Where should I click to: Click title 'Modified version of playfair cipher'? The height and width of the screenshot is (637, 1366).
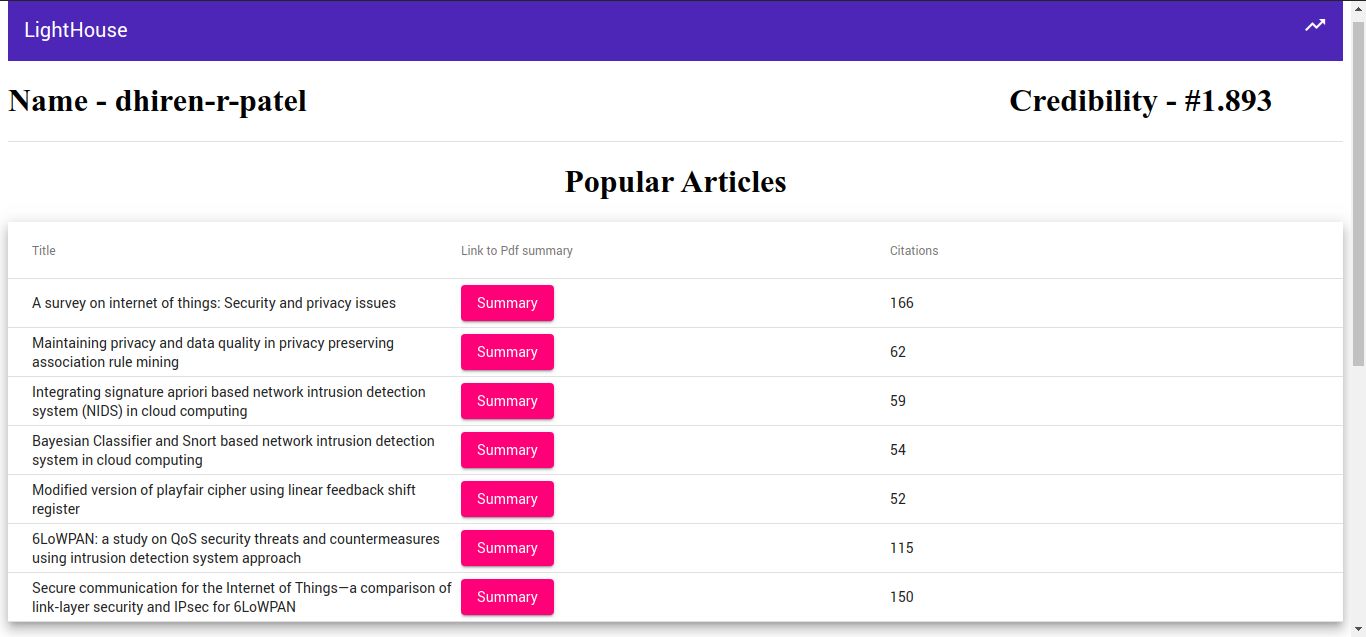[224, 499]
